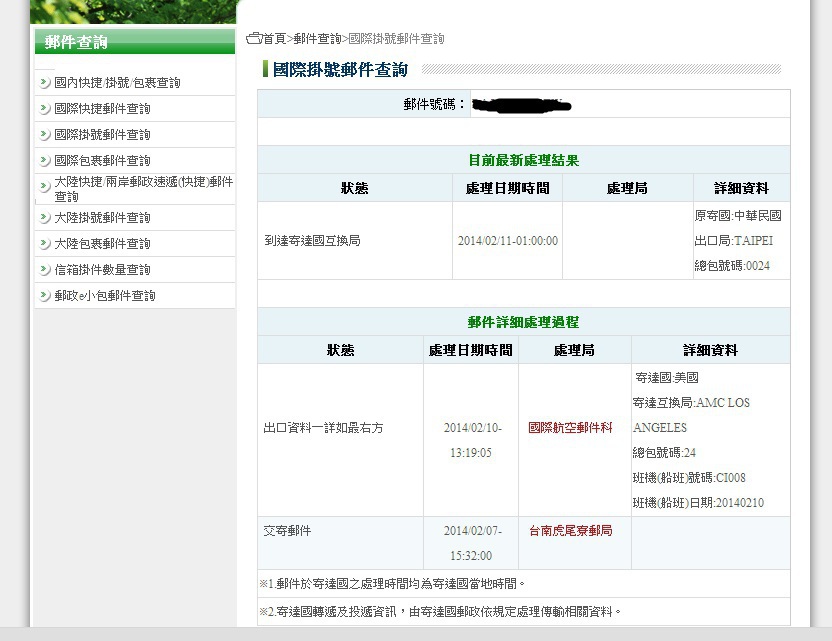The image size is (832, 641).
Task: Click the arrow icon next to 大陸掛號郵件查詢
Action: click(45, 218)
